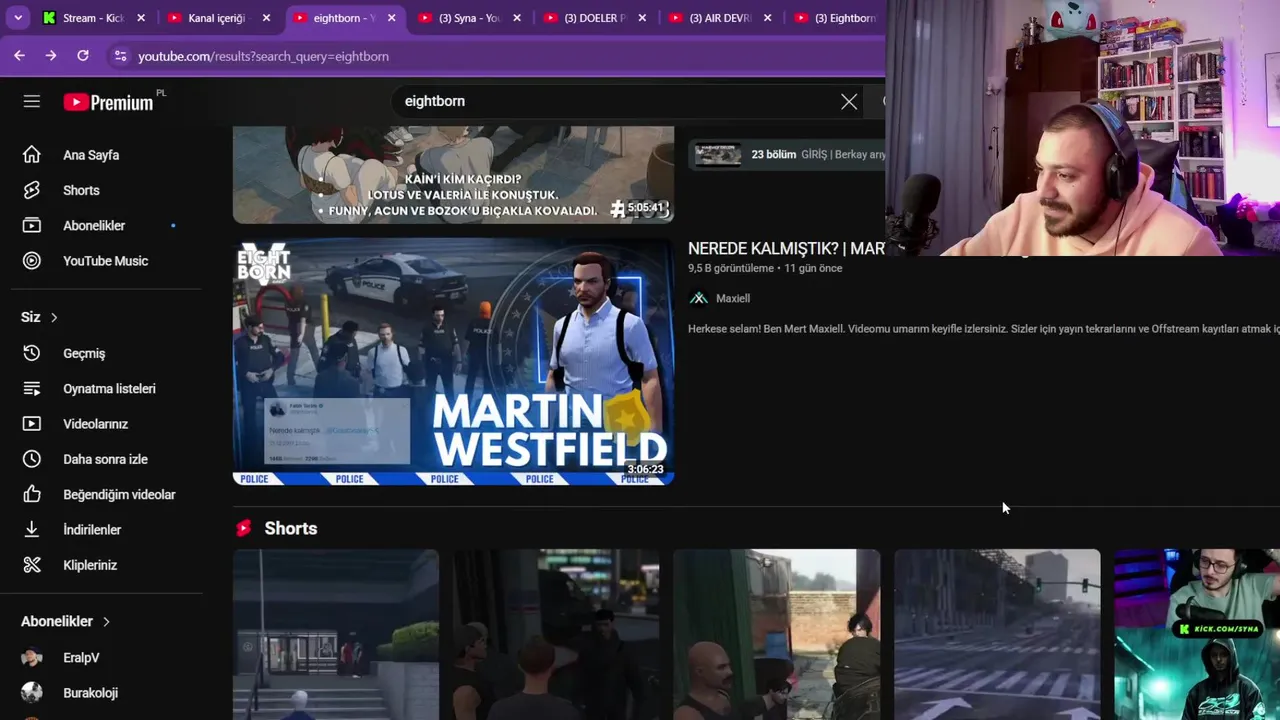1280x720 pixels.
Task: Close the (3) AIR DEVRI tab
Action: click(767, 18)
